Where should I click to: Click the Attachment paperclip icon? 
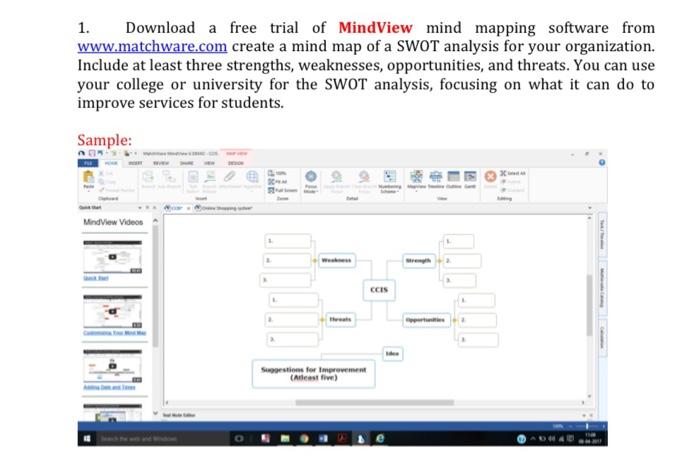[x=229, y=179]
